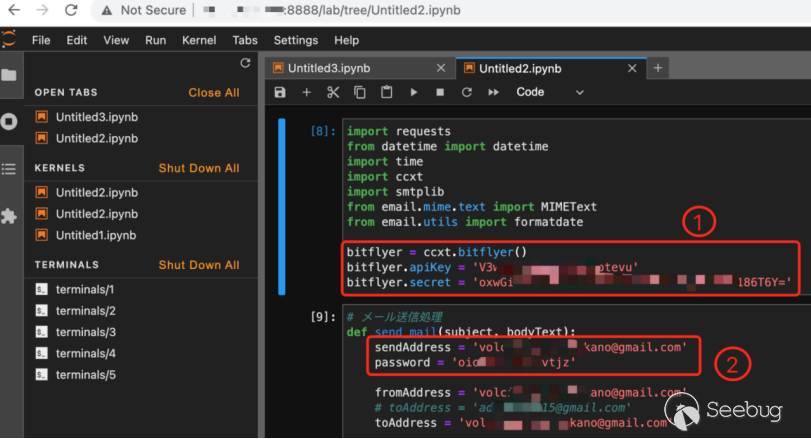Click Shut Down All for kernels

[x=199, y=168]
